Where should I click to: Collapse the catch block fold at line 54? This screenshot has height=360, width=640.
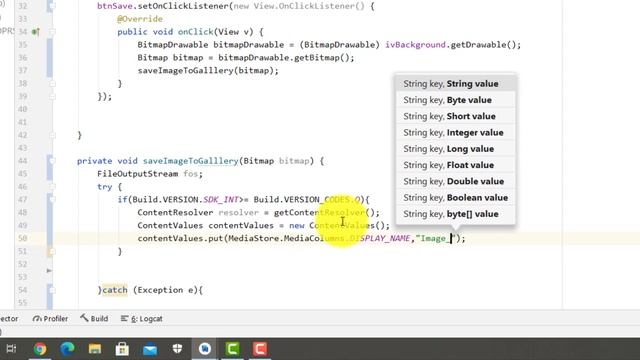coord(52,290)
